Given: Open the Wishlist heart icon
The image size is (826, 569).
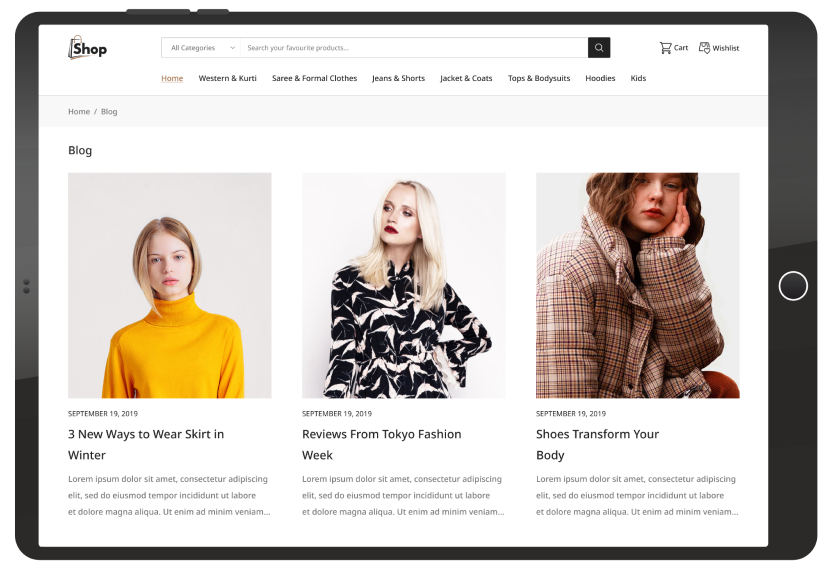Looking at the screenshot, I should (x=704, y=48).
